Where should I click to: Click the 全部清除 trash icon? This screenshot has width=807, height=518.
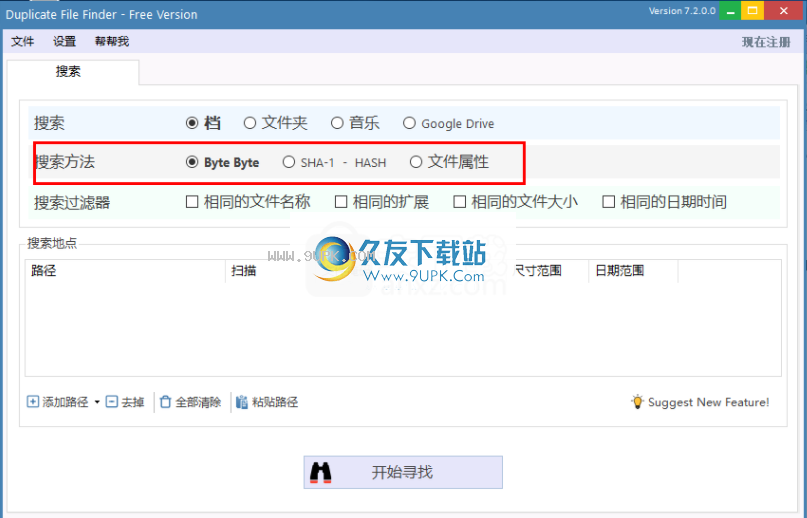tap(165, 402)
